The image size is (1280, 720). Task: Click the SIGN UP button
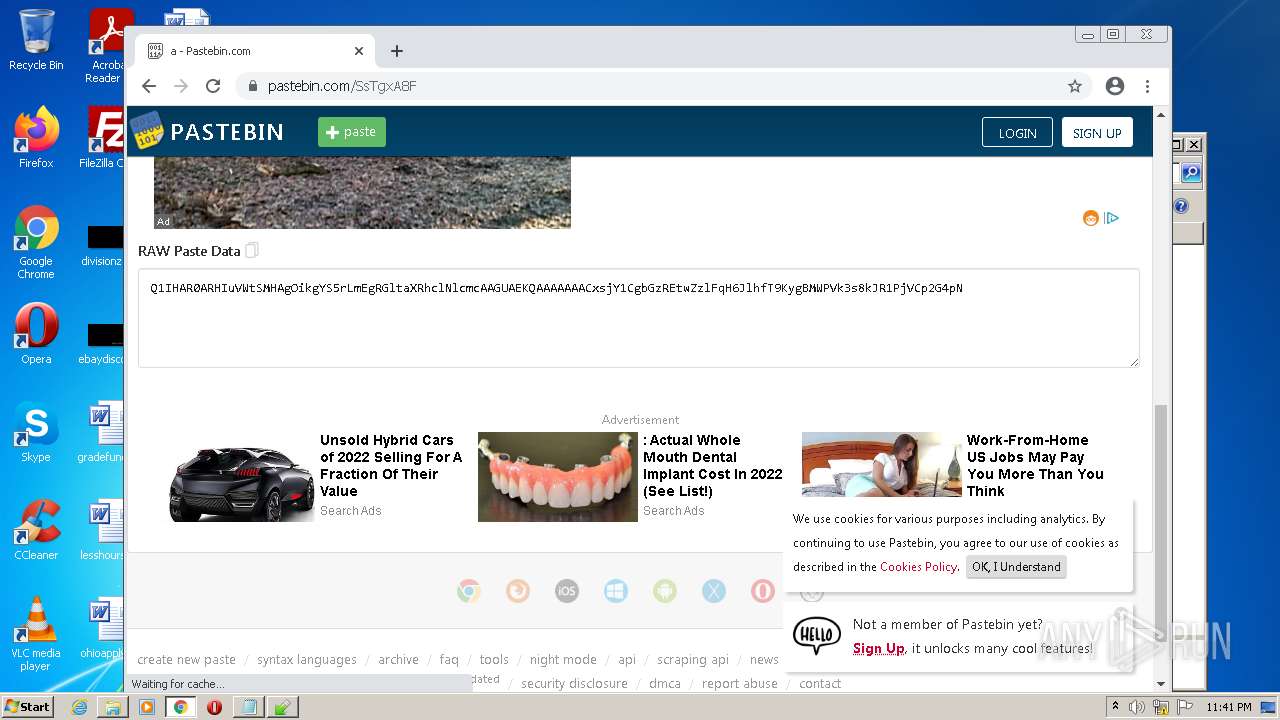1097,133
